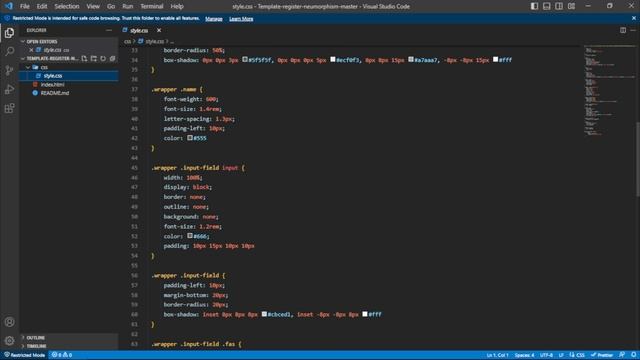Open the Terminal menu
640x360 pixels.
tap(152, 6)
